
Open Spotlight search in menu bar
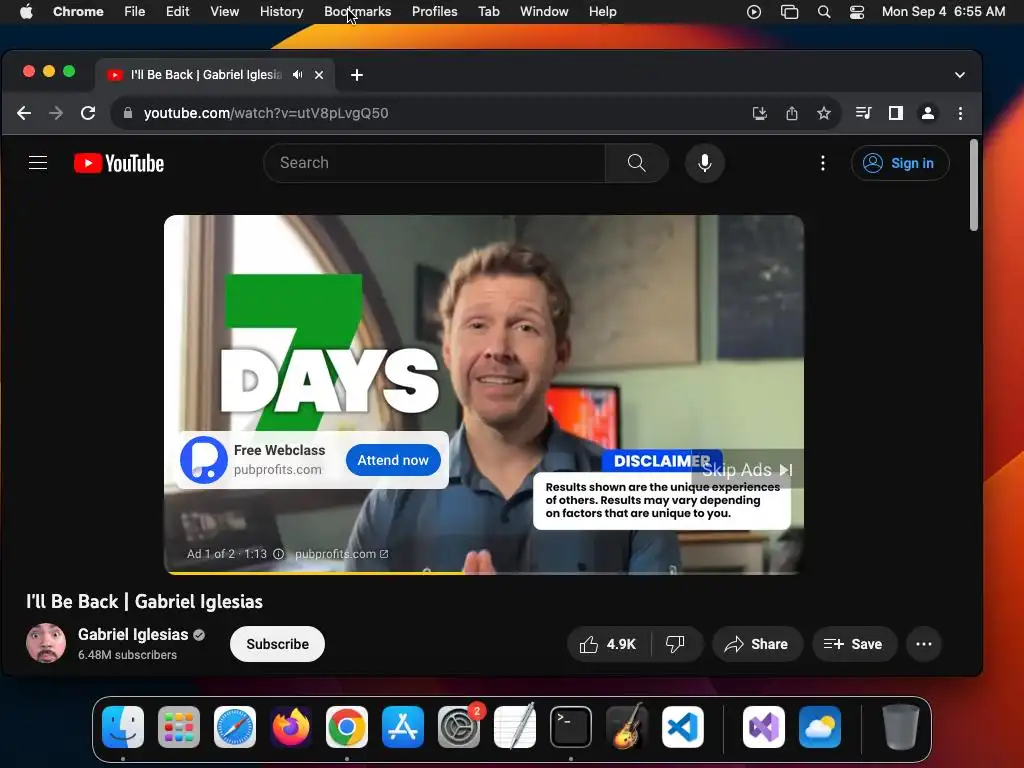click(824, 12)
